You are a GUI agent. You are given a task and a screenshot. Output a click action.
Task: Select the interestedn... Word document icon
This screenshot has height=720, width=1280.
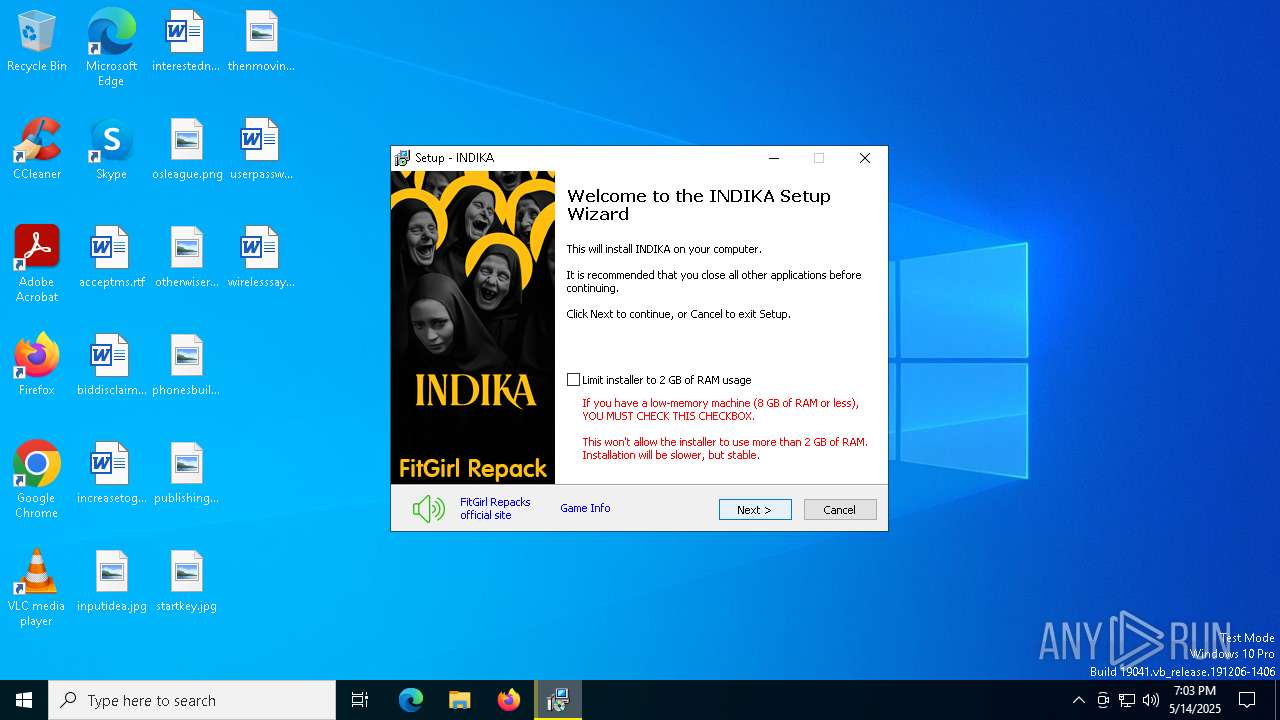[186, 42]
